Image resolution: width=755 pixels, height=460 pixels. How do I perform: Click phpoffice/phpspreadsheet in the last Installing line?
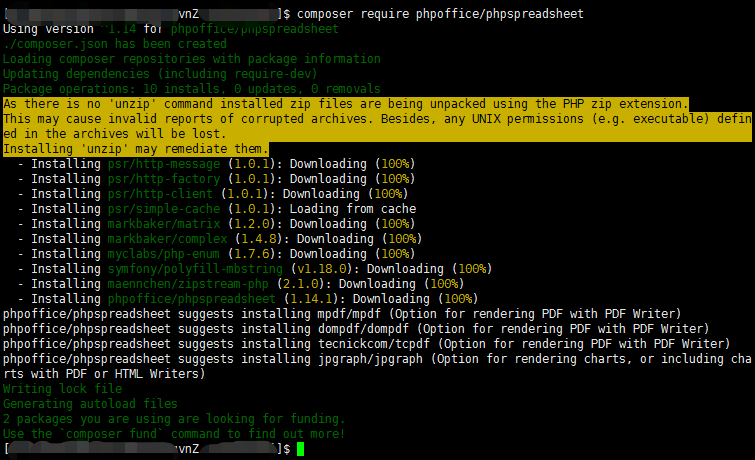[x=192, y=299]
